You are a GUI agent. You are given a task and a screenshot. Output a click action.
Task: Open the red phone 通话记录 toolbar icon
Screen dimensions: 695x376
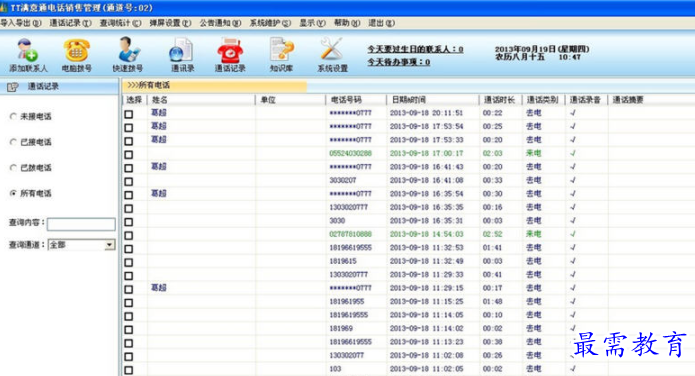pyautogui.click(x=230, y=50)
